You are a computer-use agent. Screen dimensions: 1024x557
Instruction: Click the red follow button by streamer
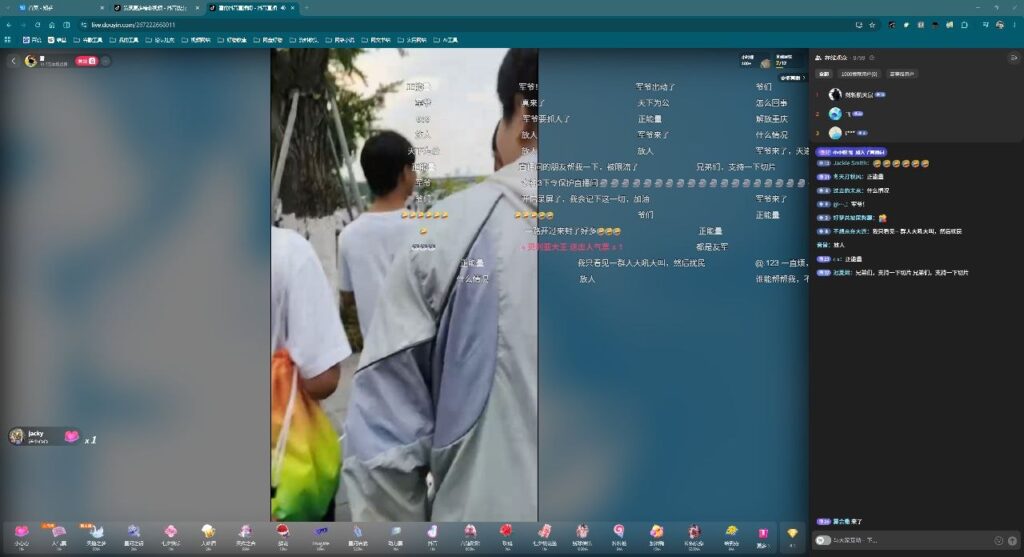(86, 61)
